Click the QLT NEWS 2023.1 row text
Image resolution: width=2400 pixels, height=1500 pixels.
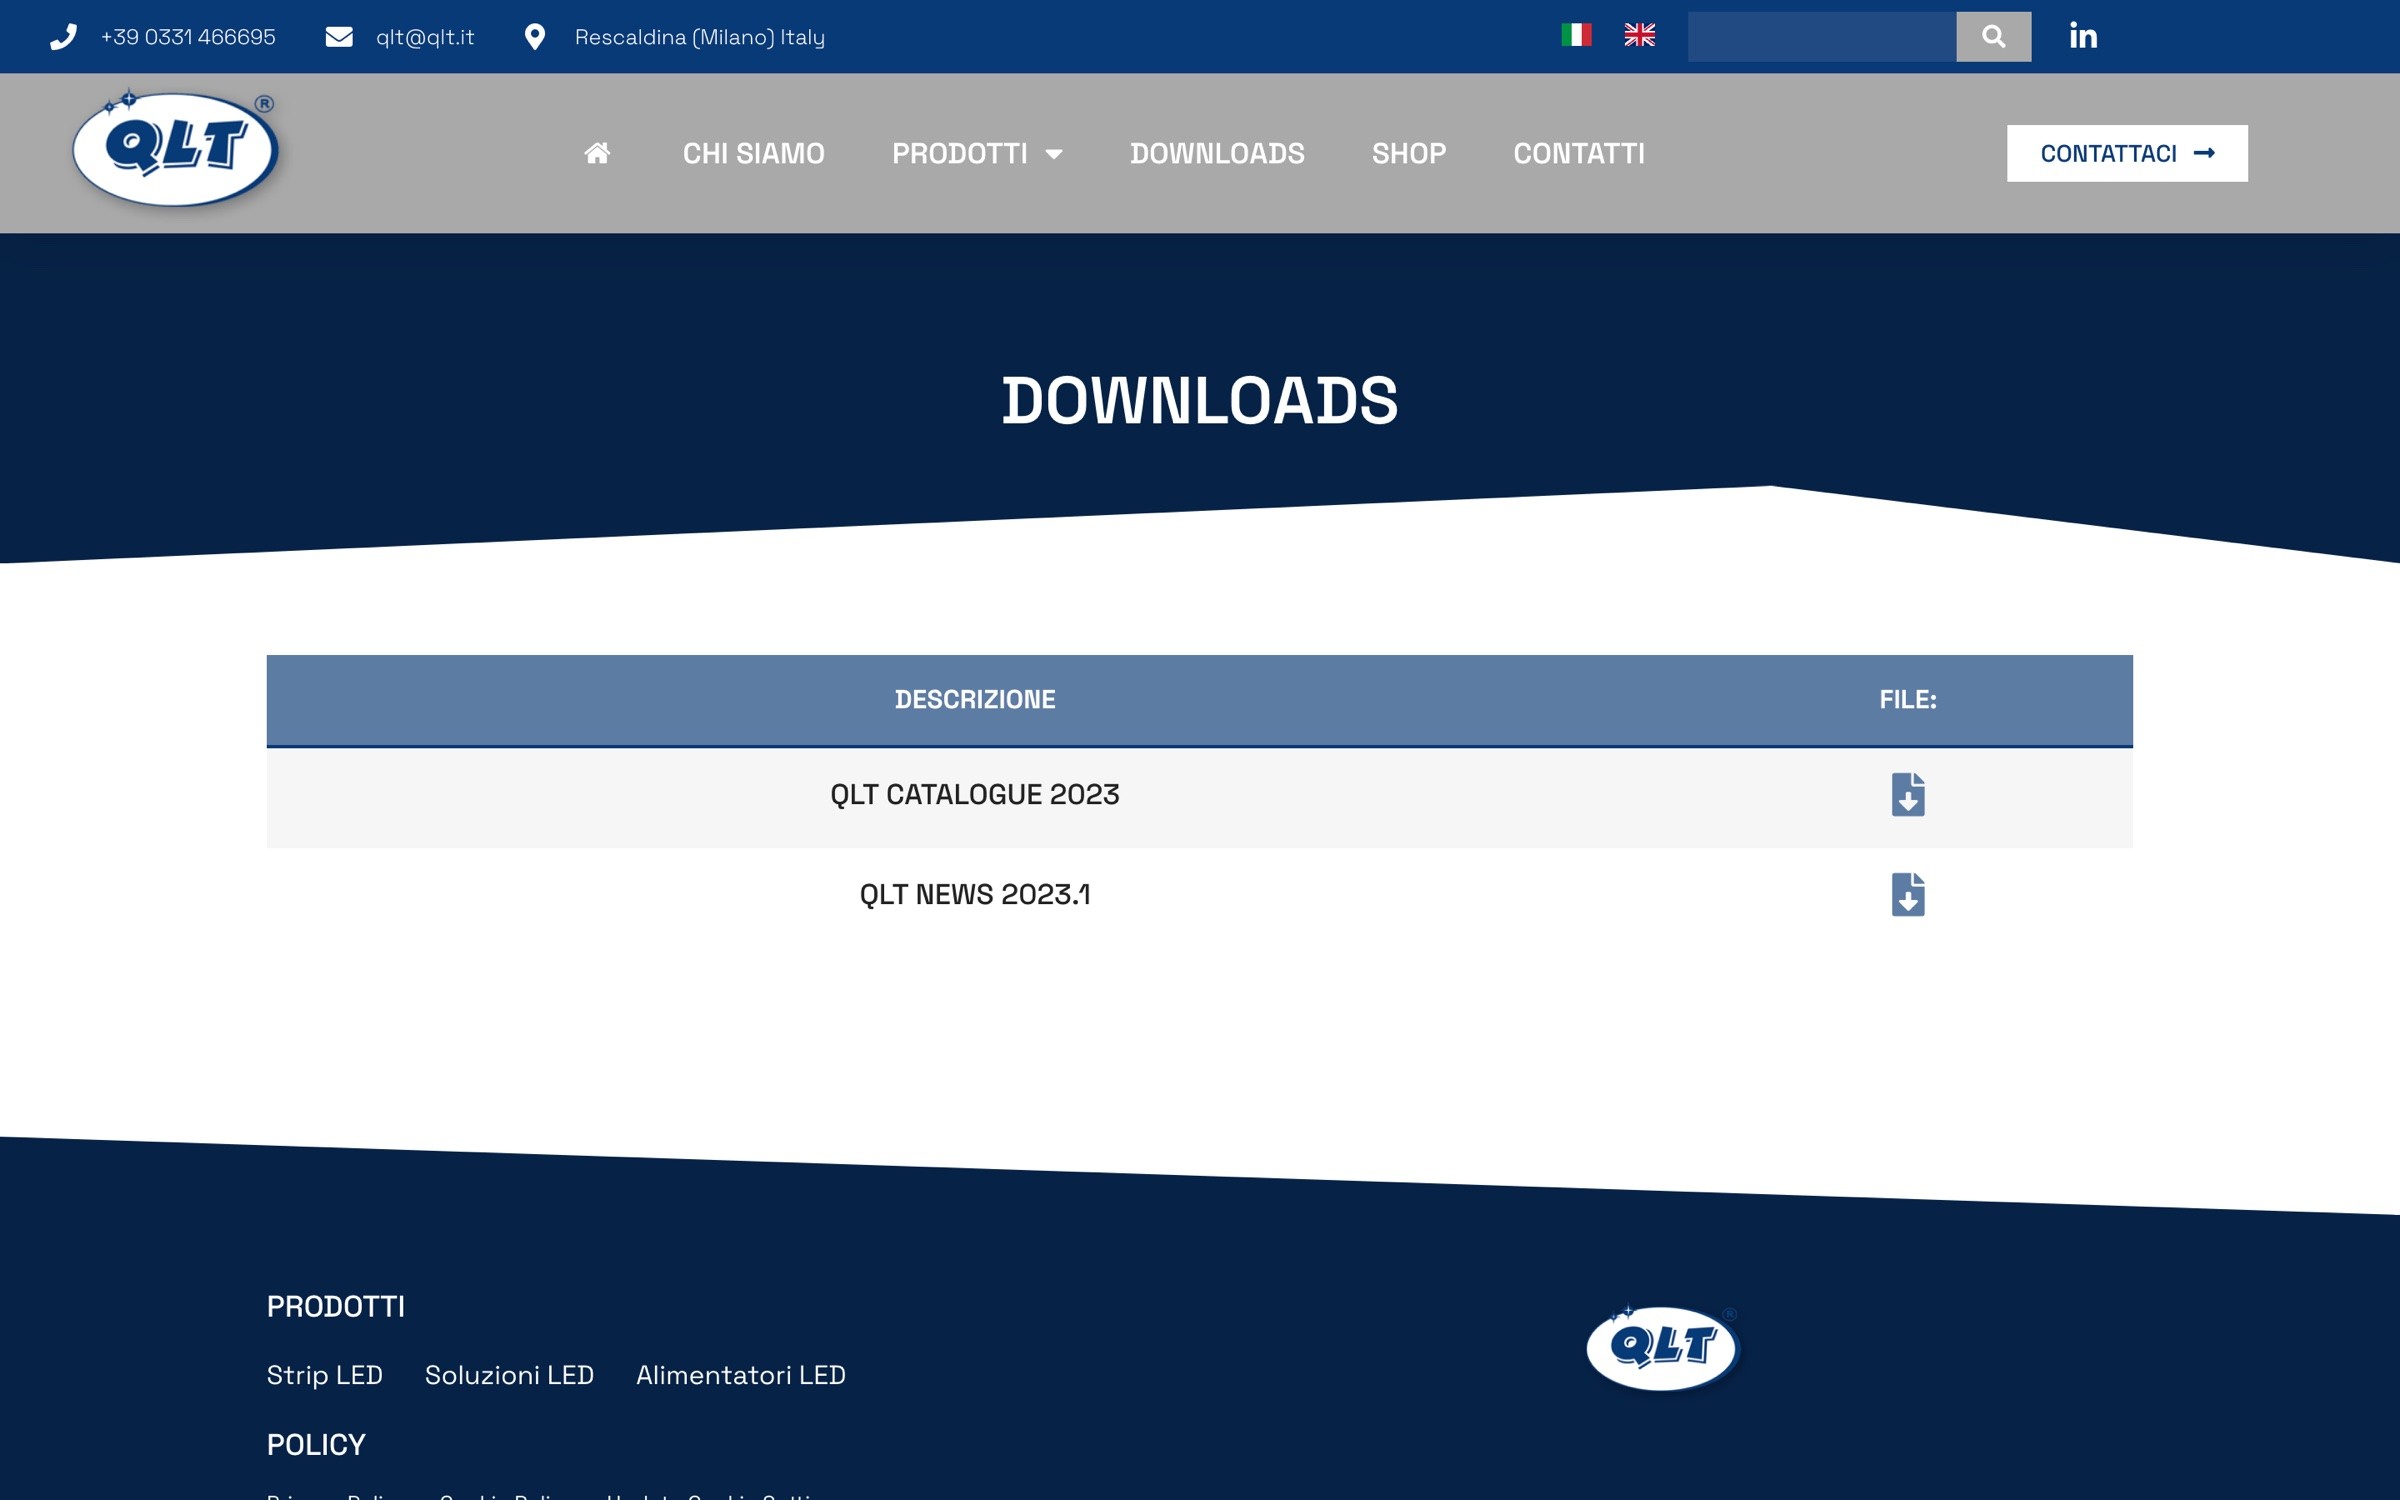click(x=975, y=895)
